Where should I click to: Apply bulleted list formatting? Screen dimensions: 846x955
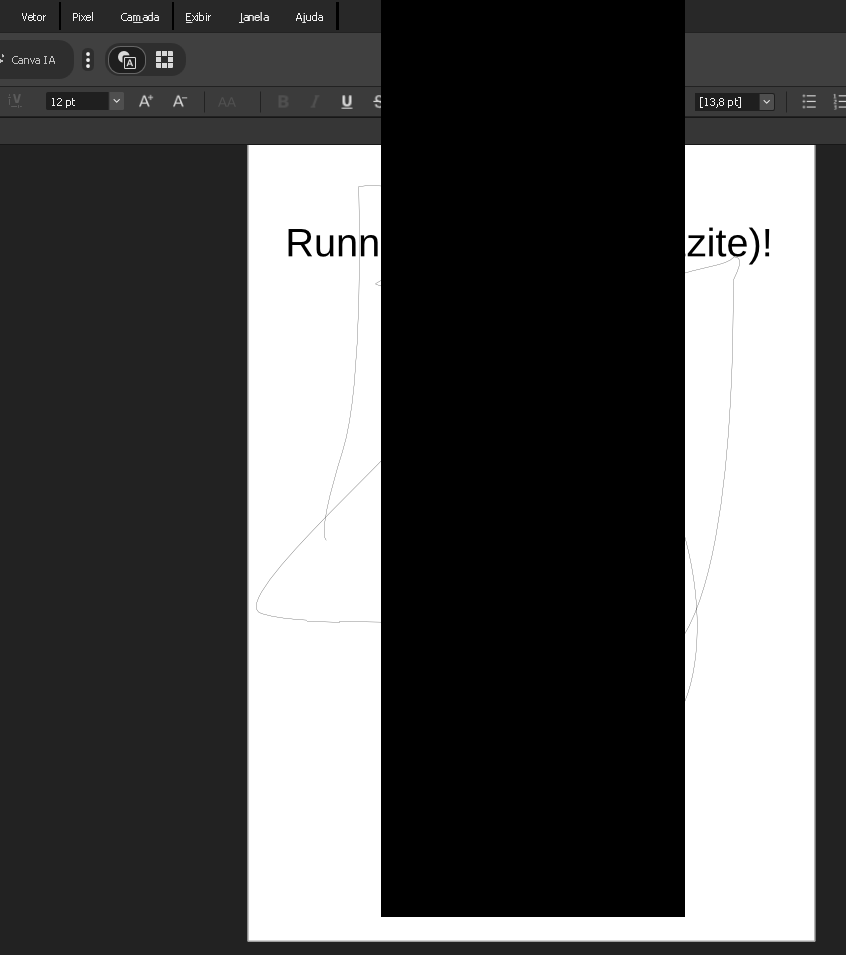pyautogui.click(x=809, y=102)
